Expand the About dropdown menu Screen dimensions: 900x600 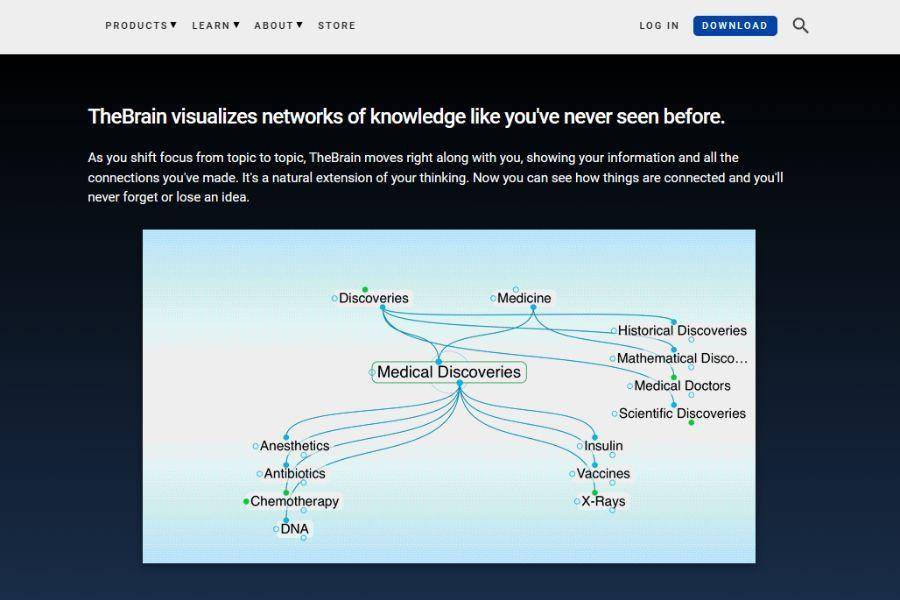pos(278,26)
